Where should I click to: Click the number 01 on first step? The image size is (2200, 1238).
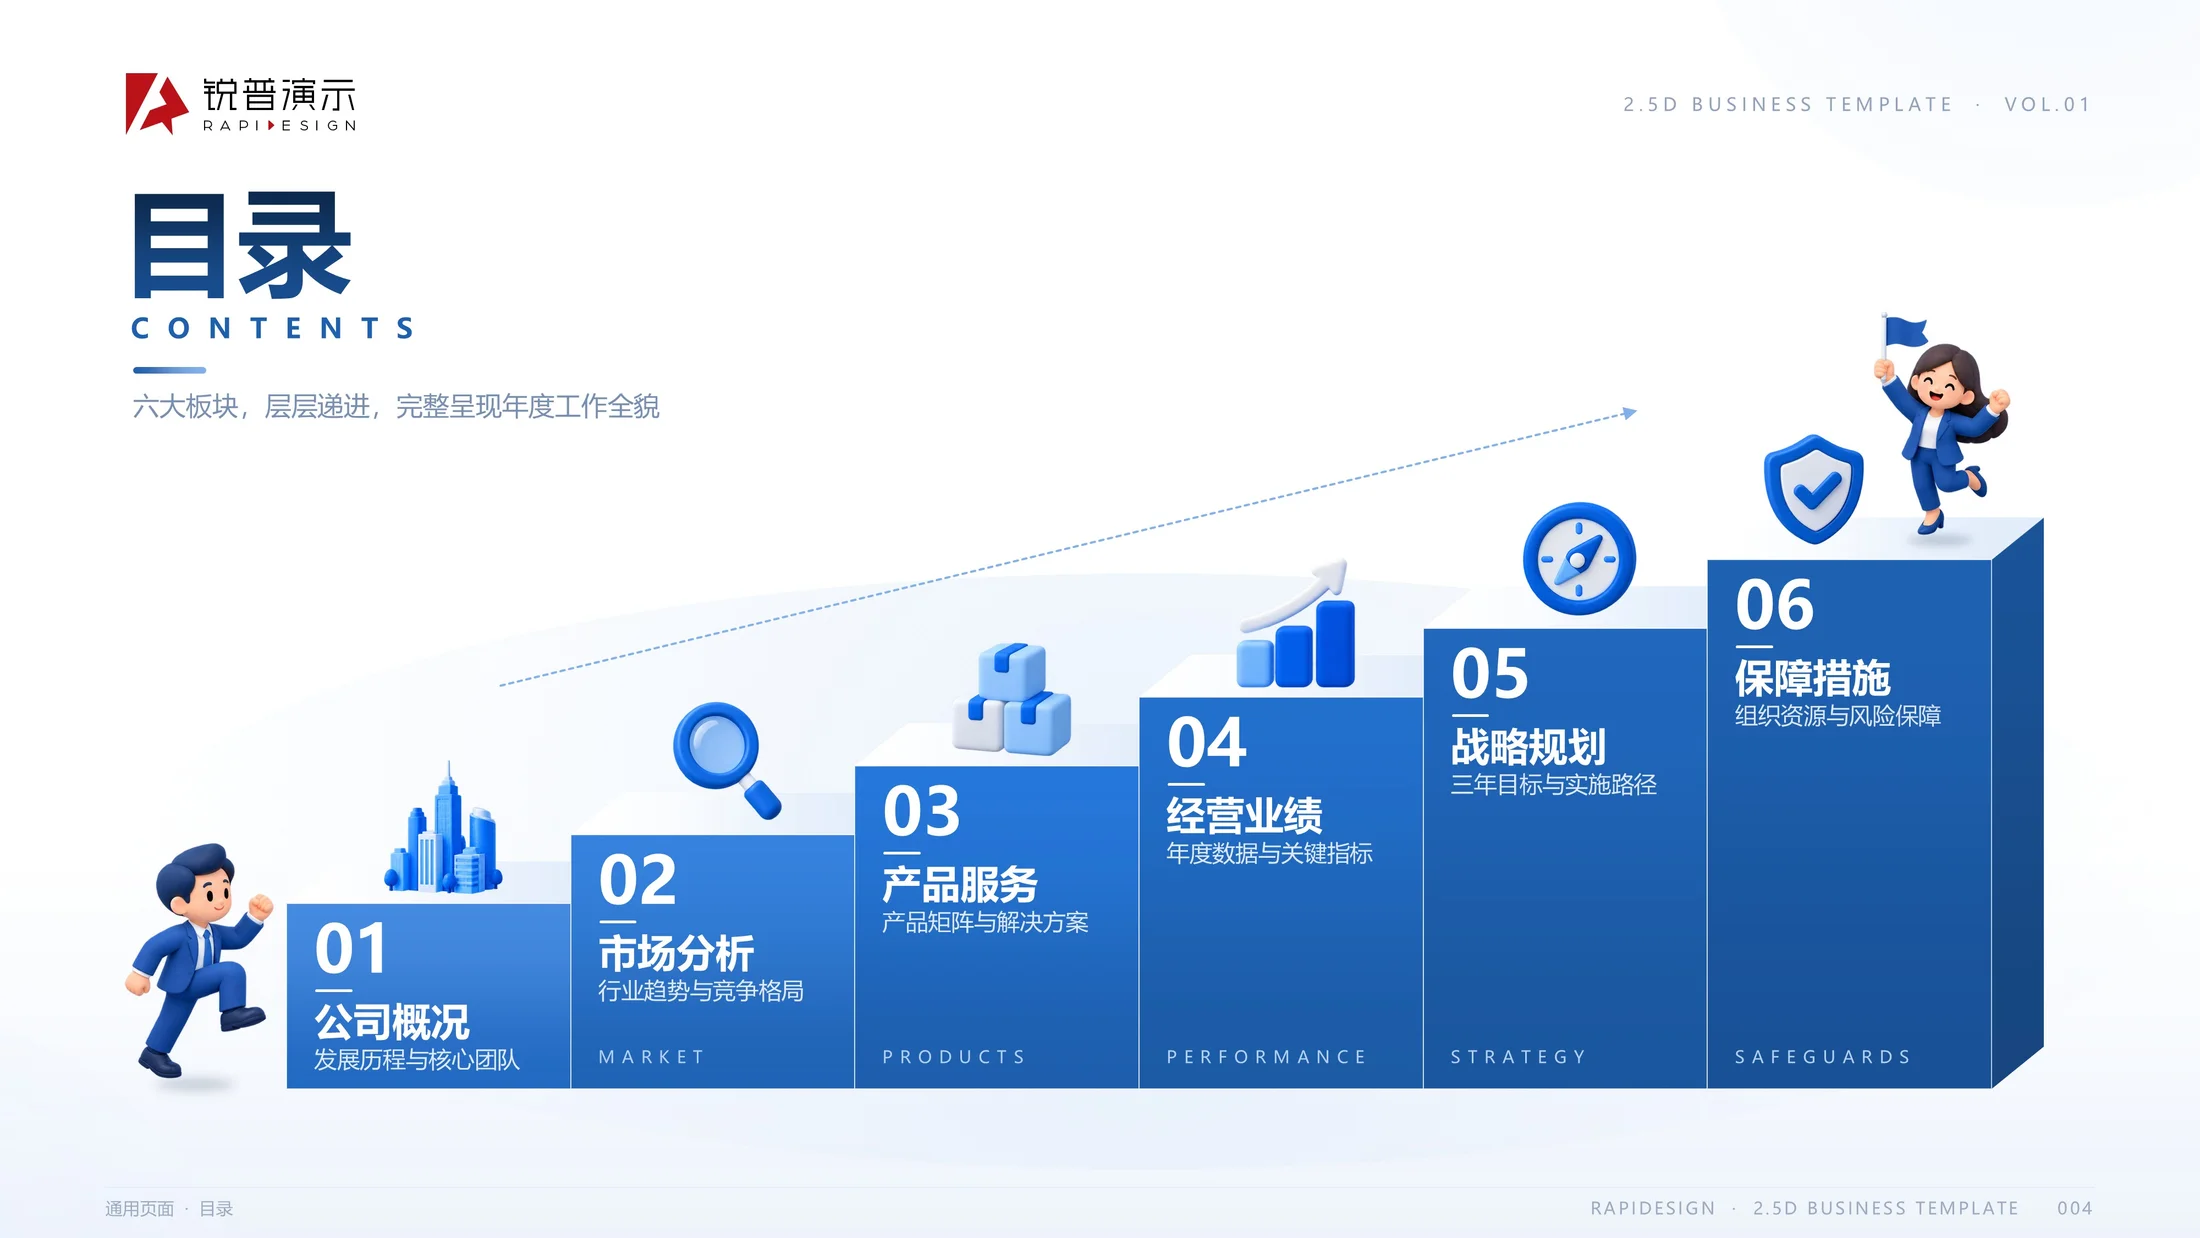[351, 949]
